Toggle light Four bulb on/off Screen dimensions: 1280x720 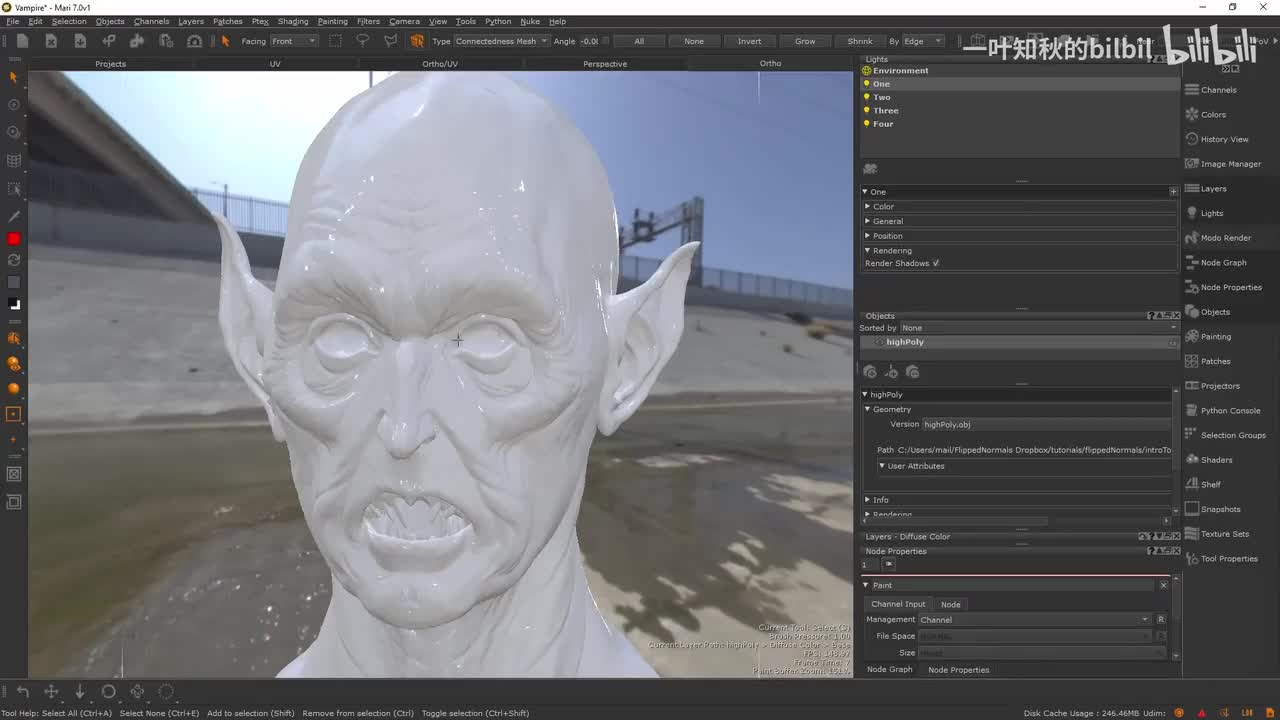[867, 123]
